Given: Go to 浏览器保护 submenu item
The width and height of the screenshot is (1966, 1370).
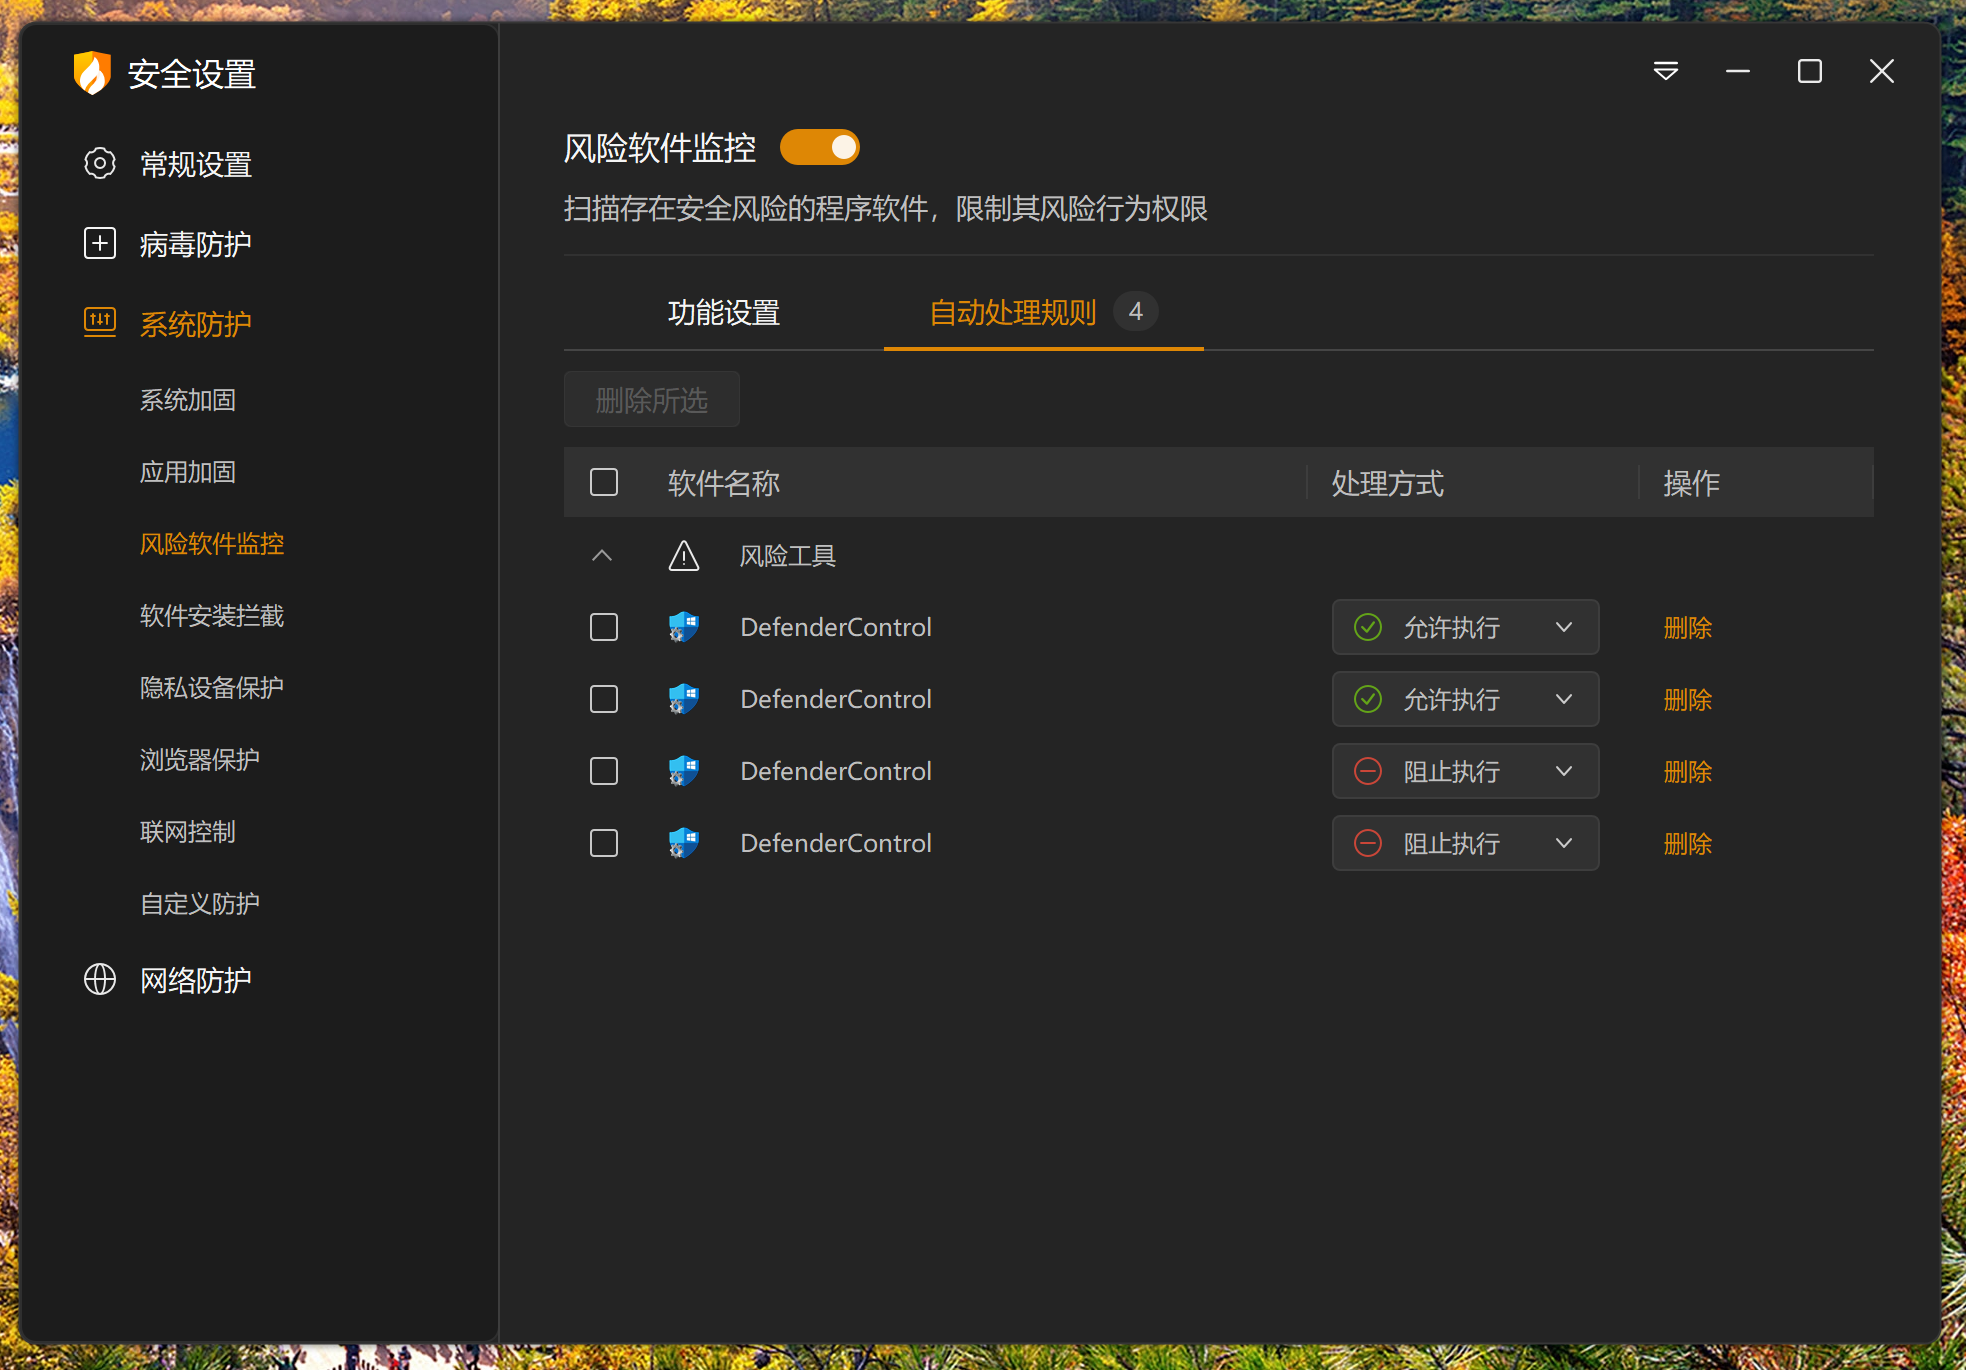Looking at the screenshot, I should pos(200,760).
